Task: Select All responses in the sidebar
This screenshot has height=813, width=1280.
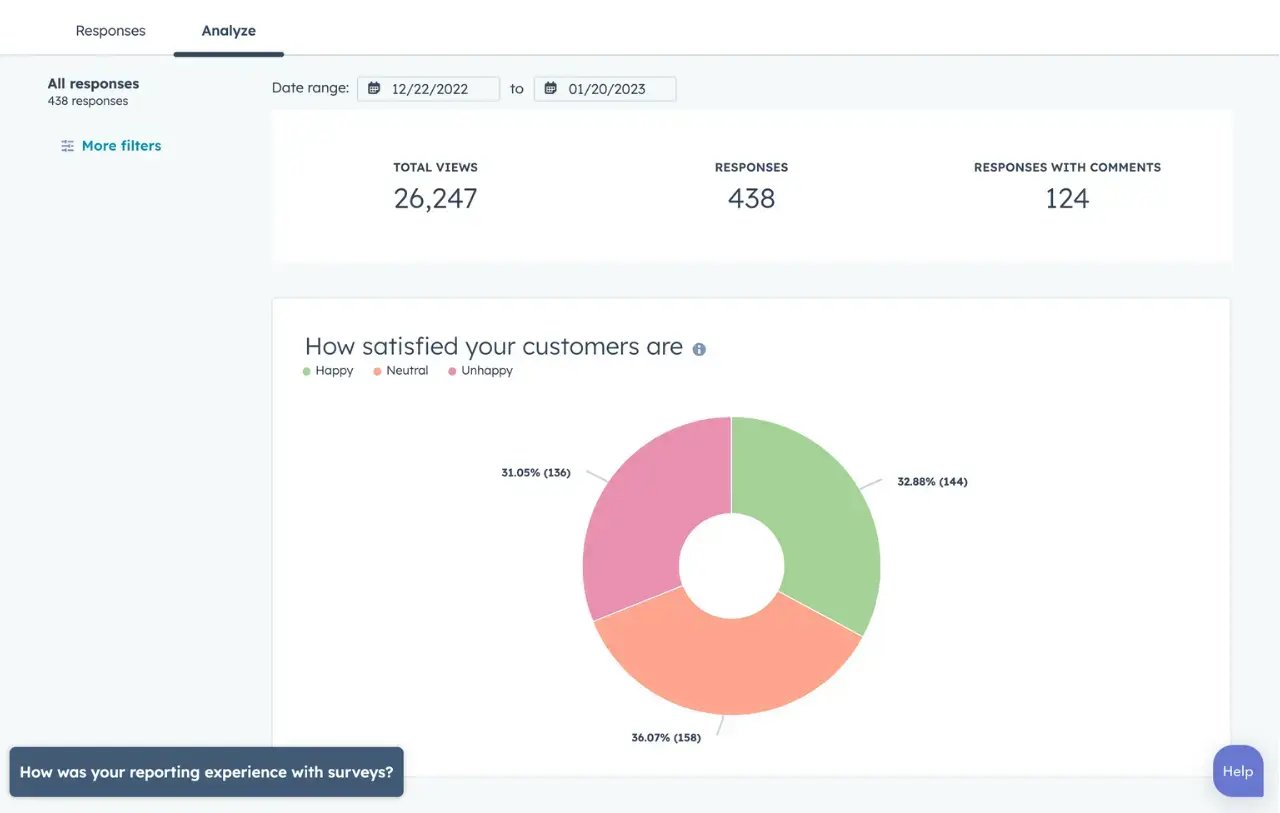Action: coord(92,83)
